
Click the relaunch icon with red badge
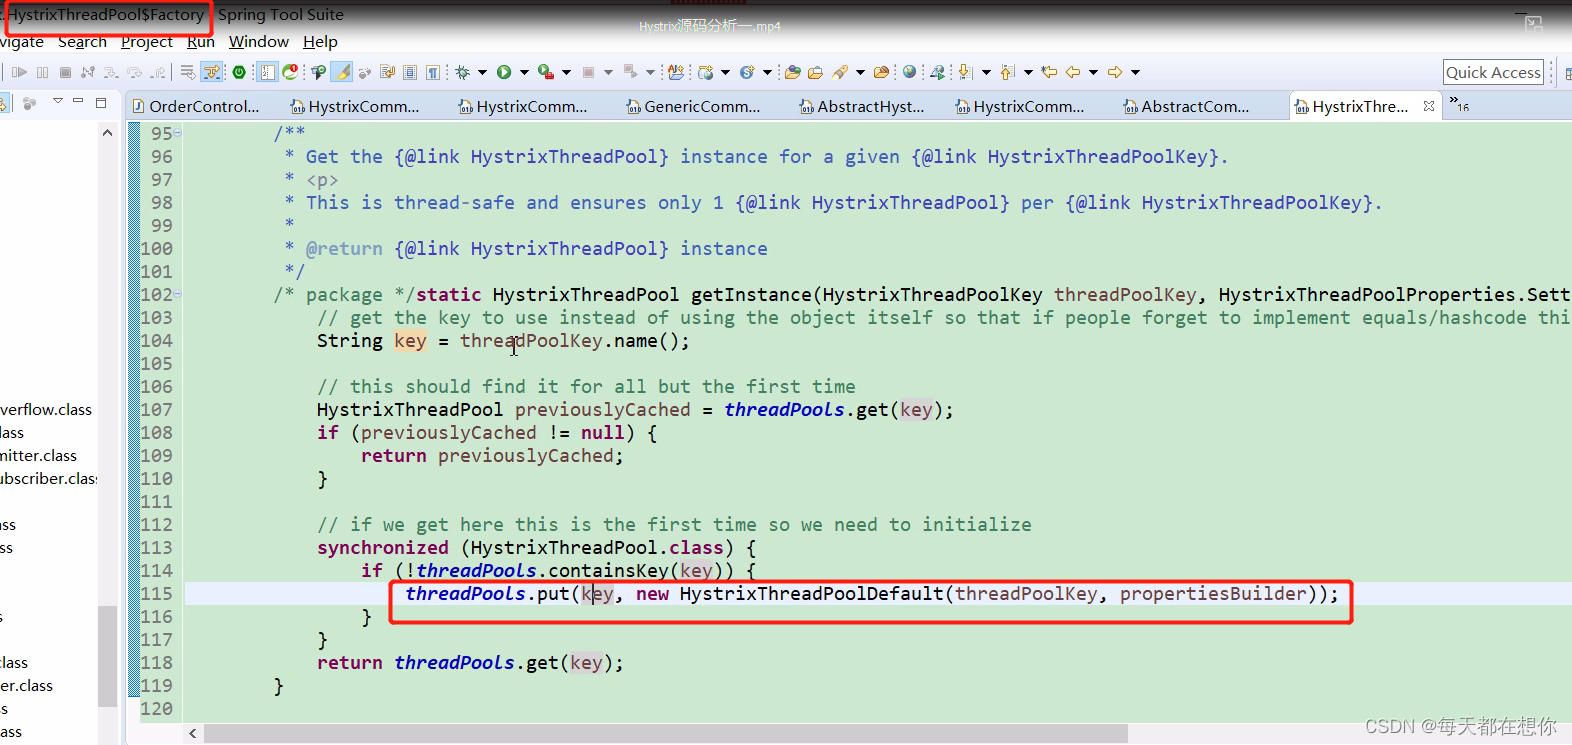click(290, 72)
